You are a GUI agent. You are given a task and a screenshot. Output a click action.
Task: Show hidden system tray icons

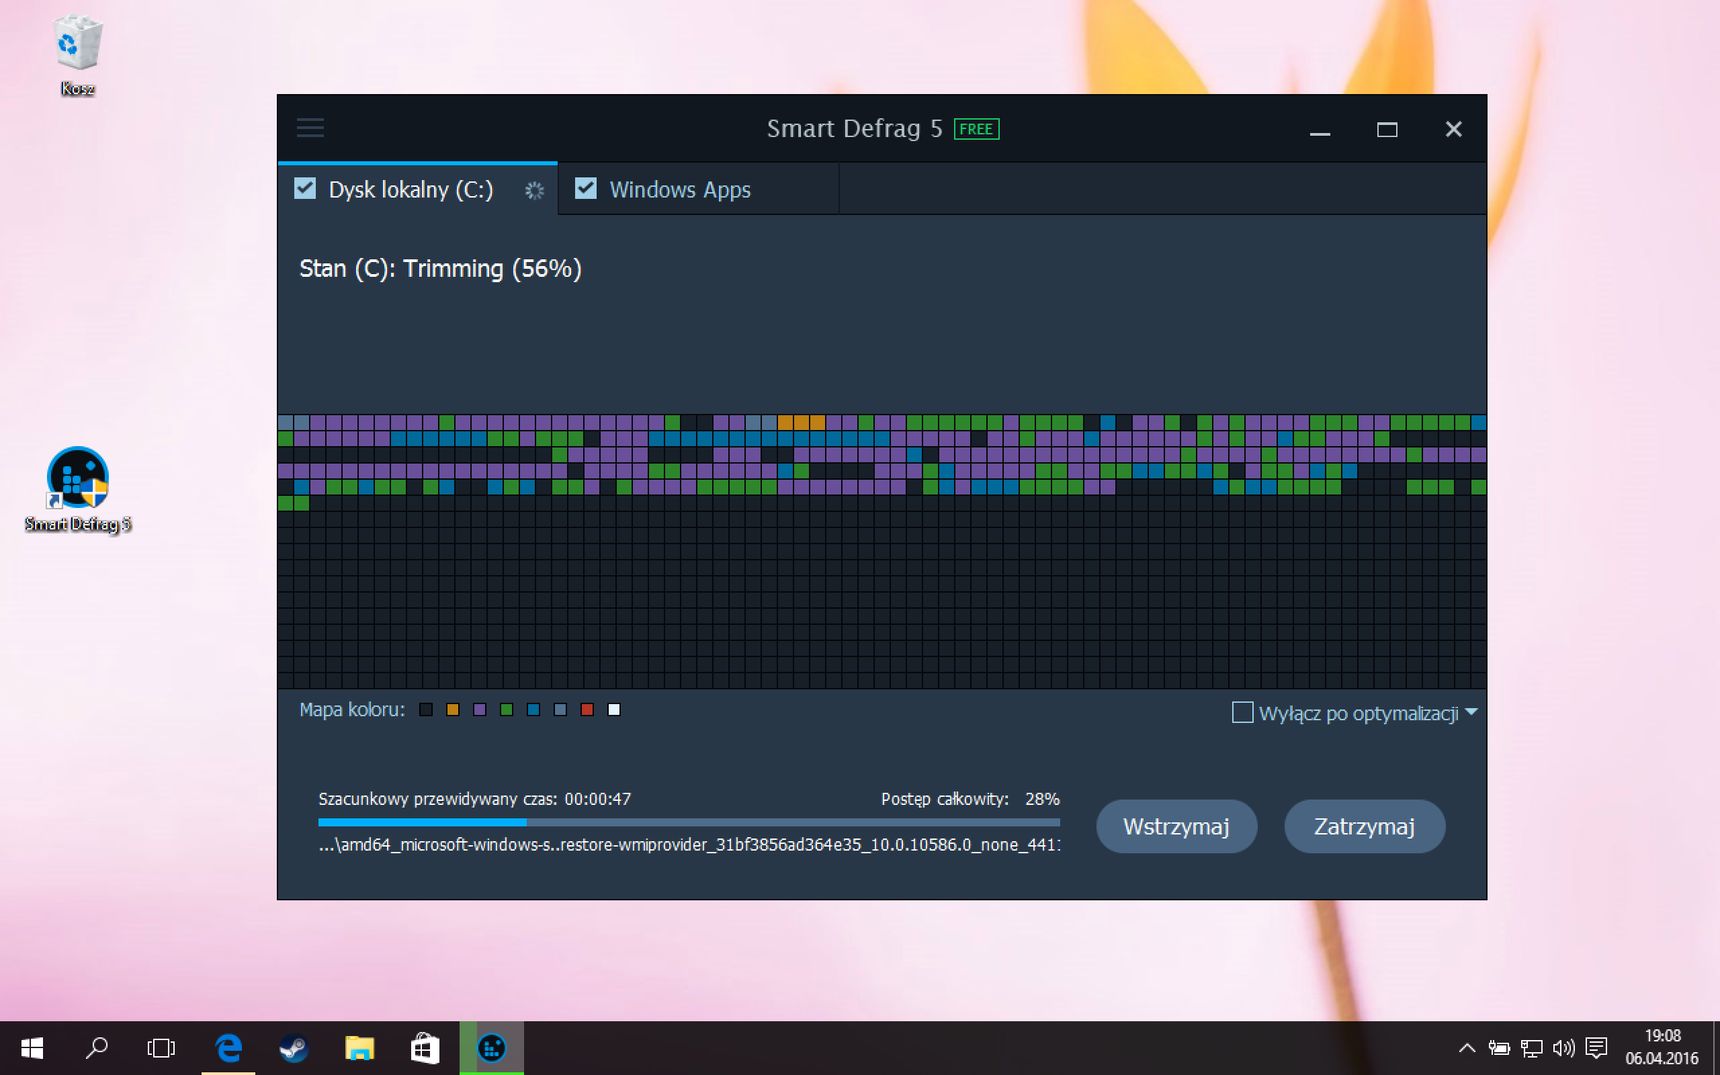pos(1467,1048)
